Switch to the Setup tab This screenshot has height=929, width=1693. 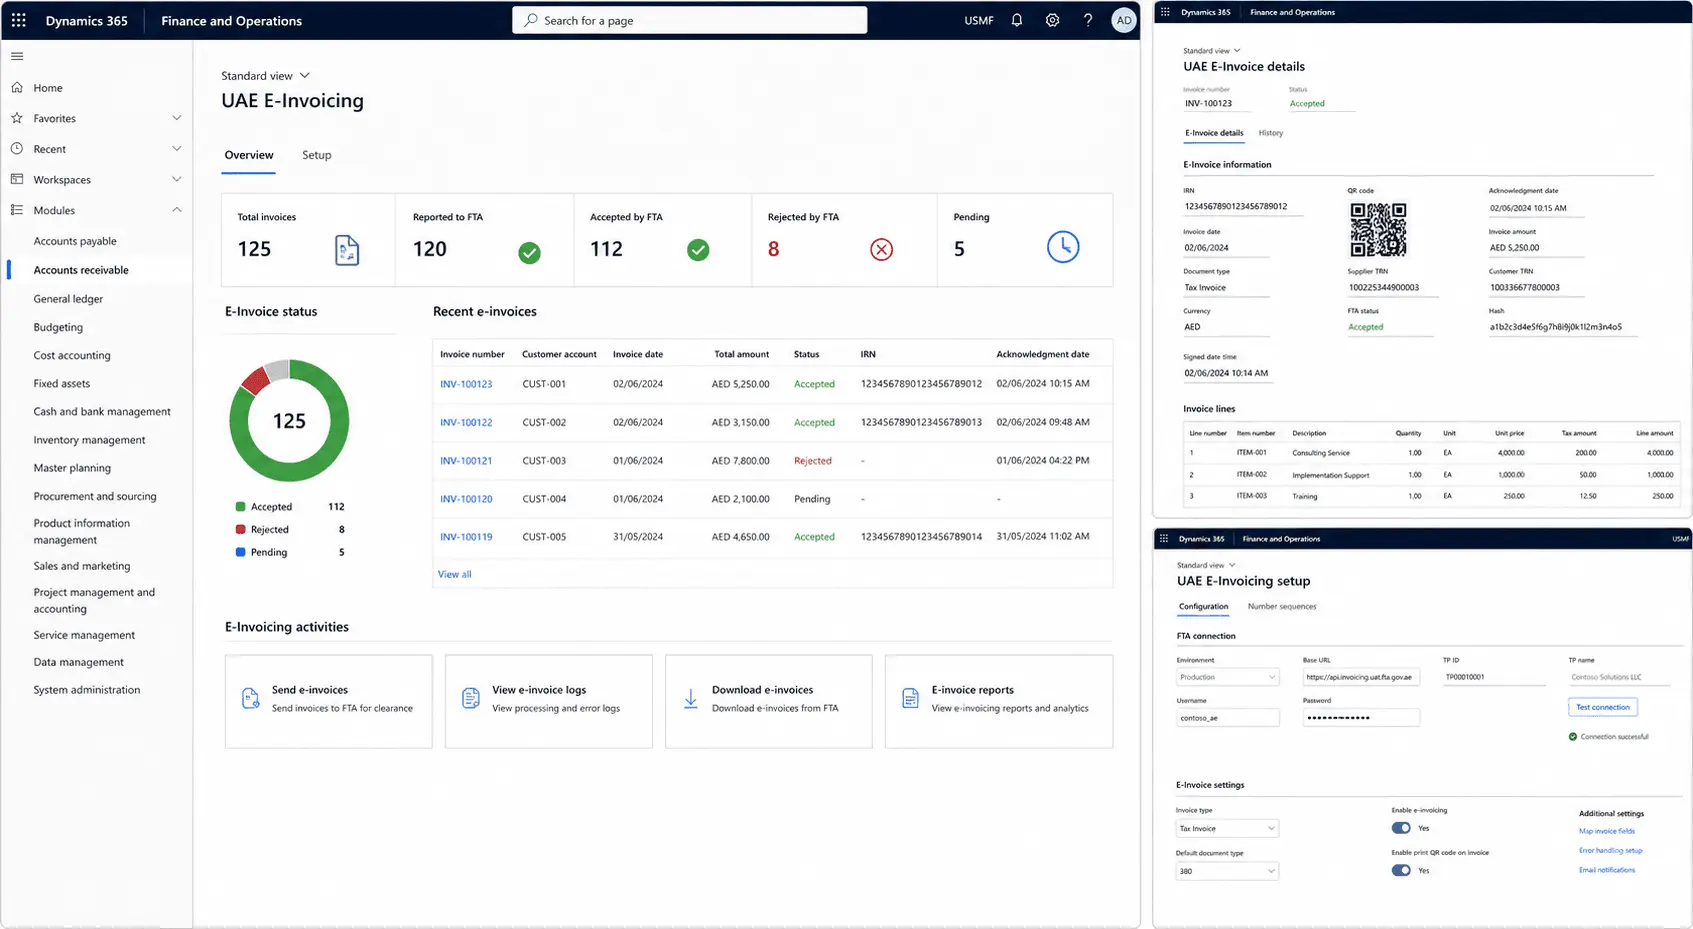317,155
